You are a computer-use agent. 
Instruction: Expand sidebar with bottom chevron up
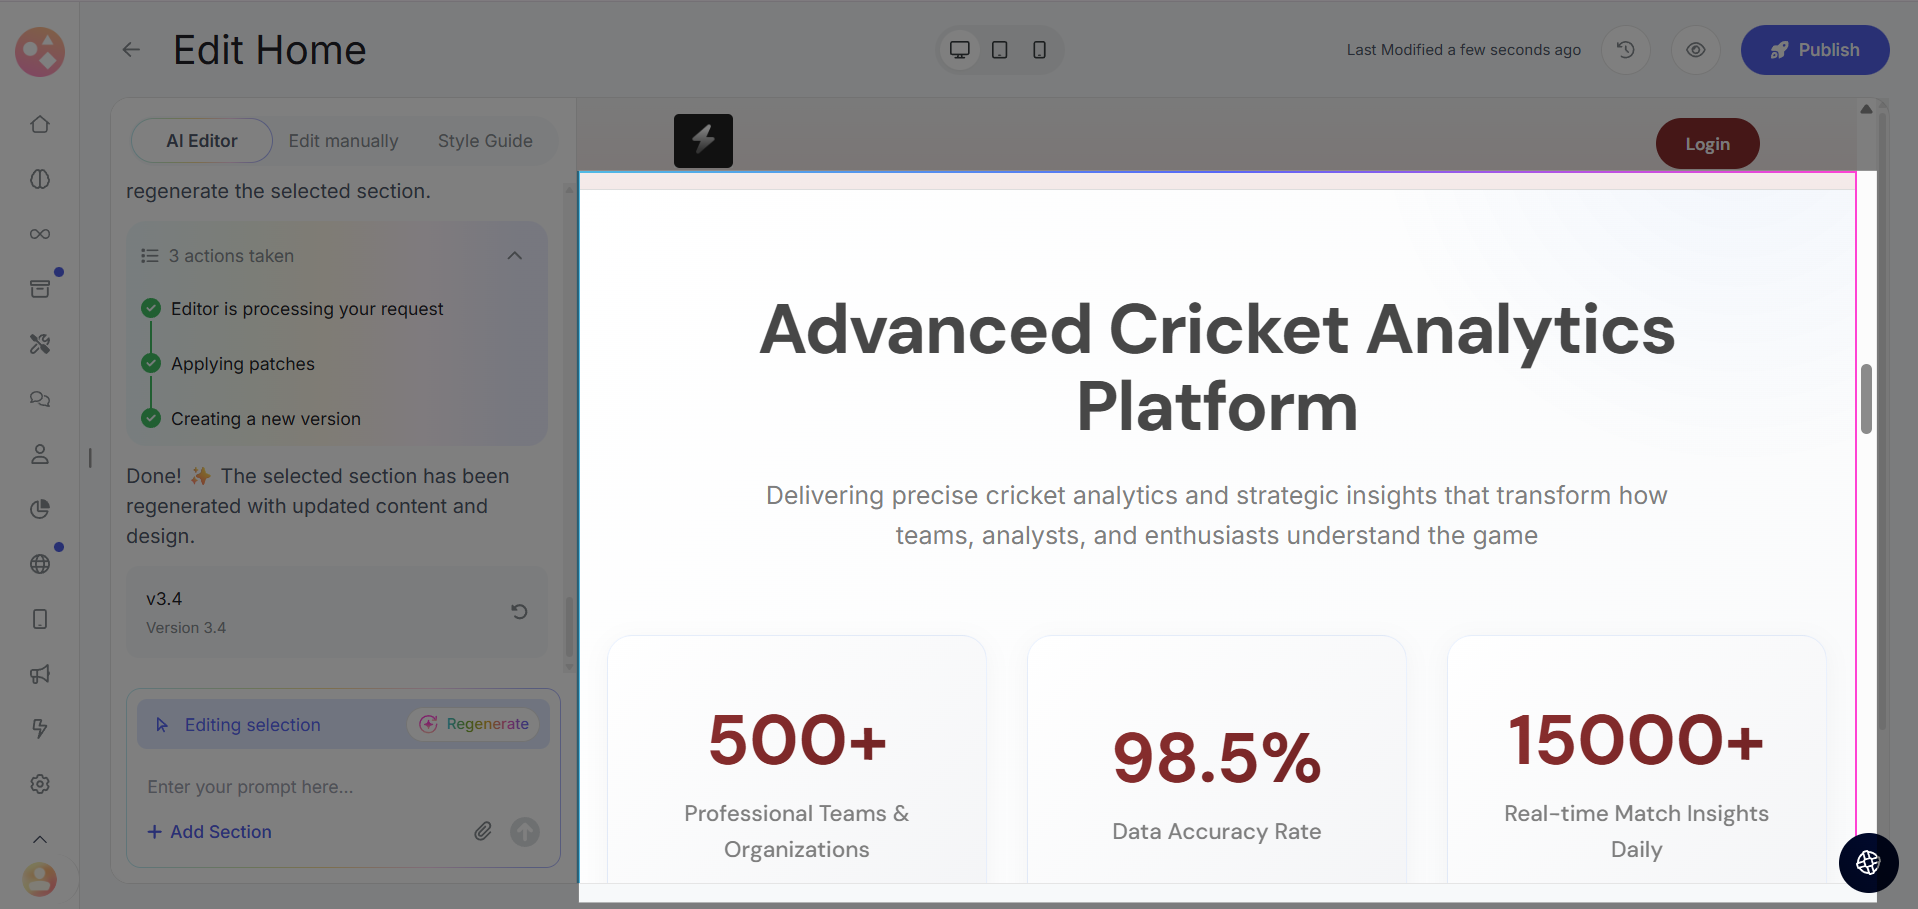[40, 839]
